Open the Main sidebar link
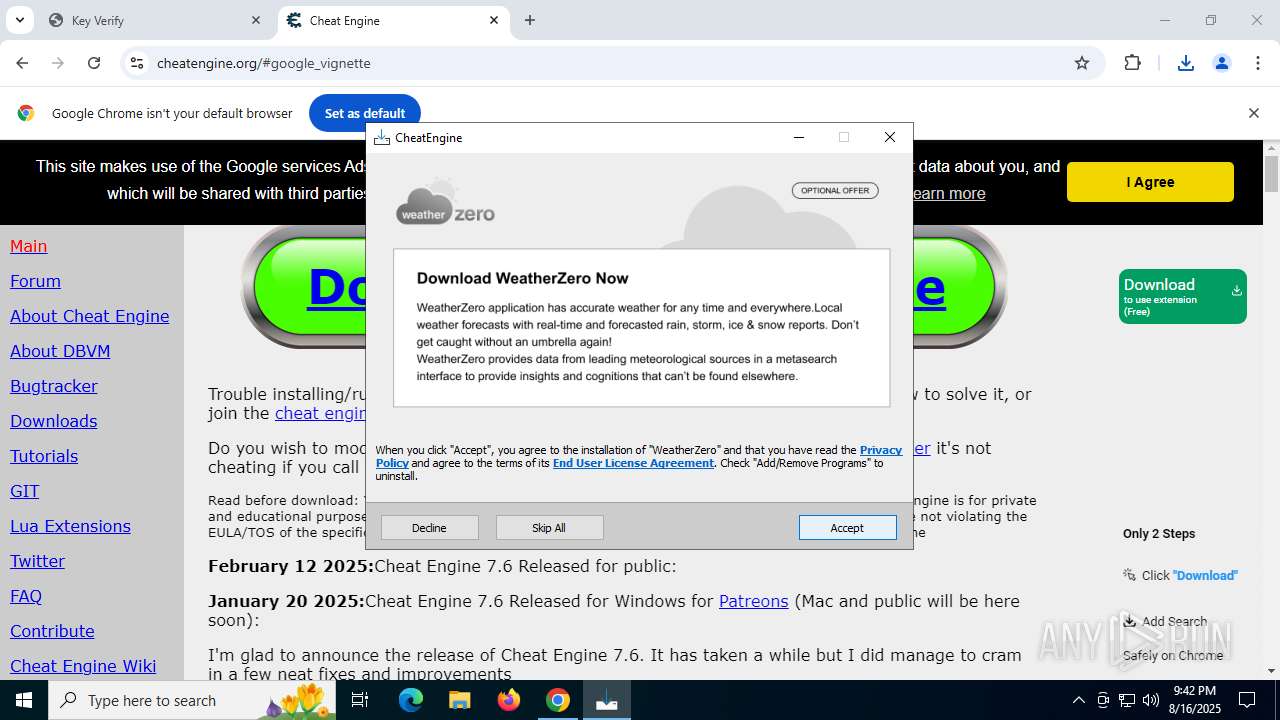This screenshot has width=1280, height=720. 29,246
